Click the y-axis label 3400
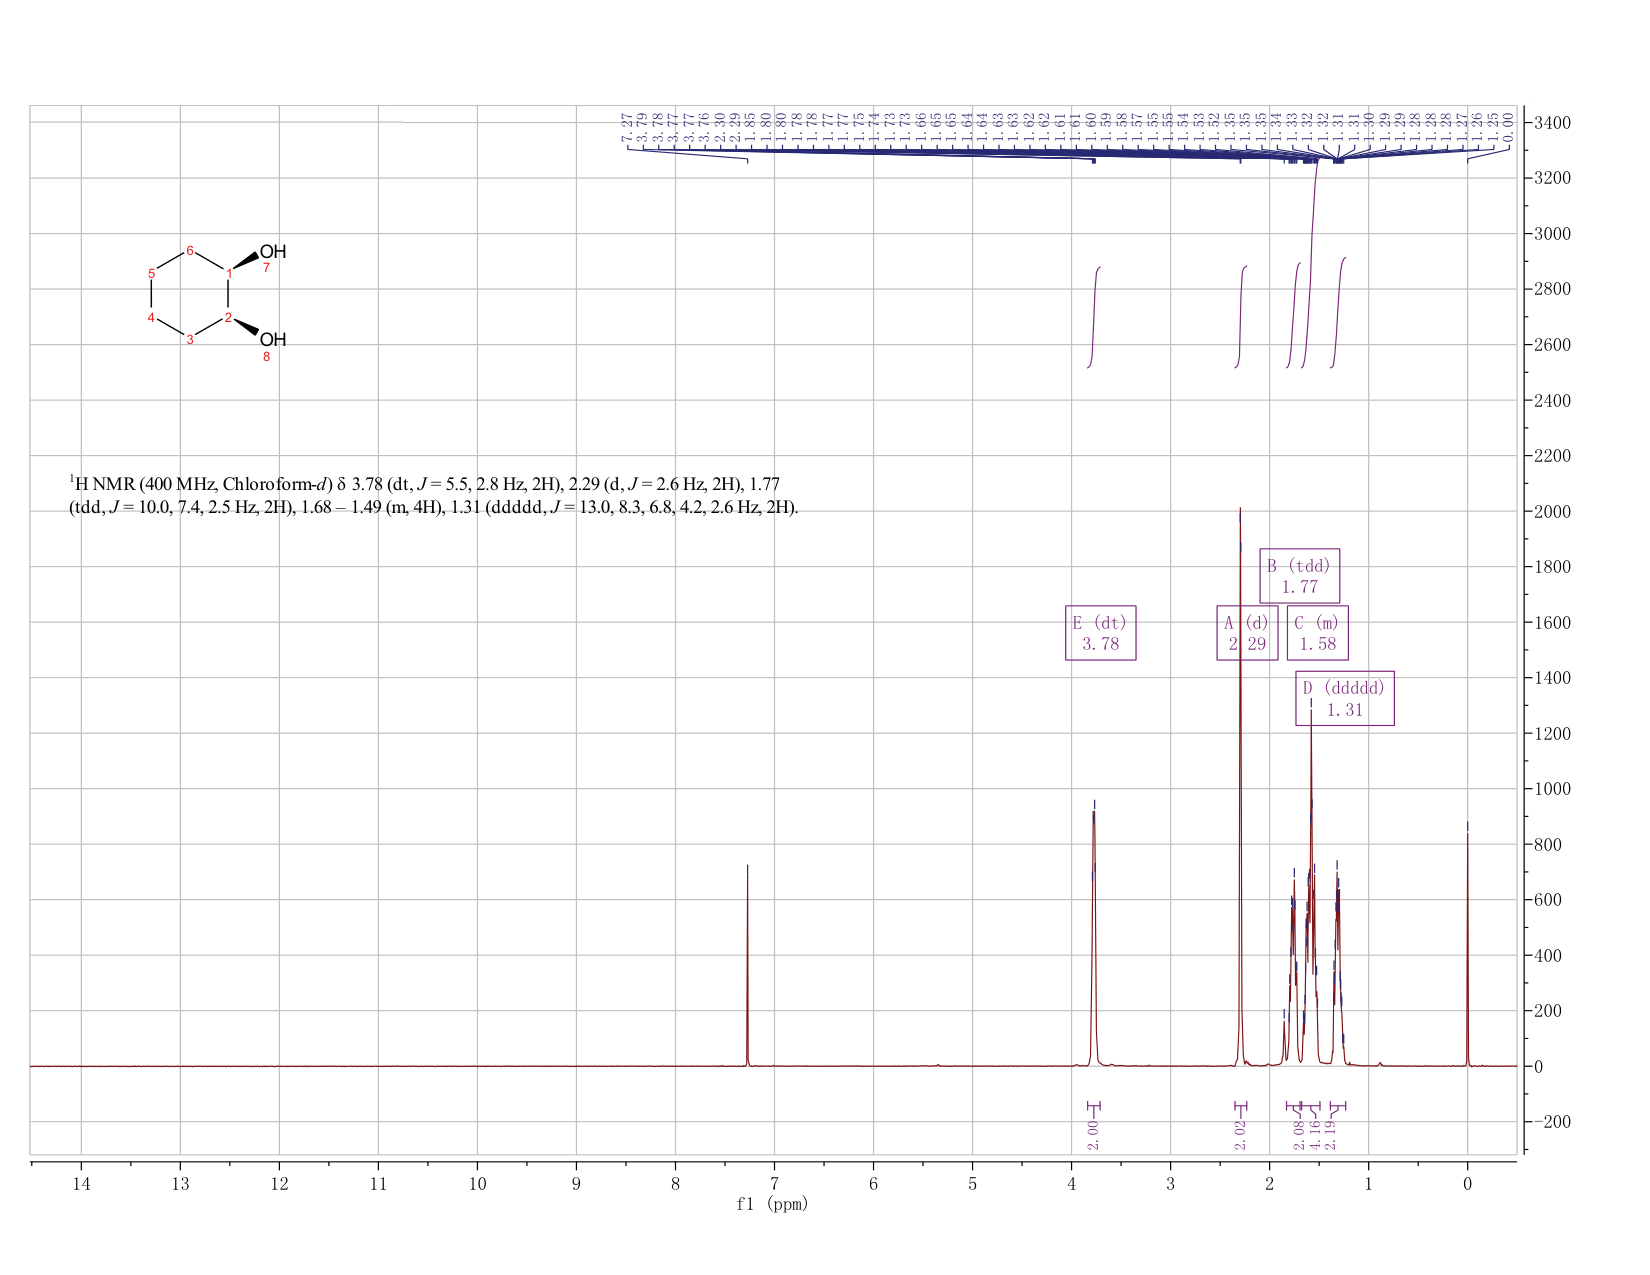This screenshot has height=1275, width=1650. coord(1552,123)
